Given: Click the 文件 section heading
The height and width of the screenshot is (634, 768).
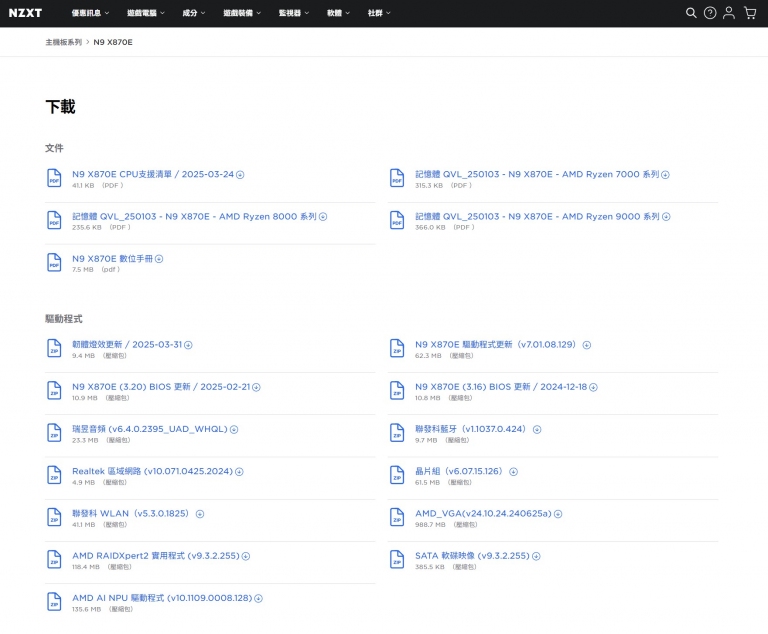Looking at the screenshot, I should 54,148.
